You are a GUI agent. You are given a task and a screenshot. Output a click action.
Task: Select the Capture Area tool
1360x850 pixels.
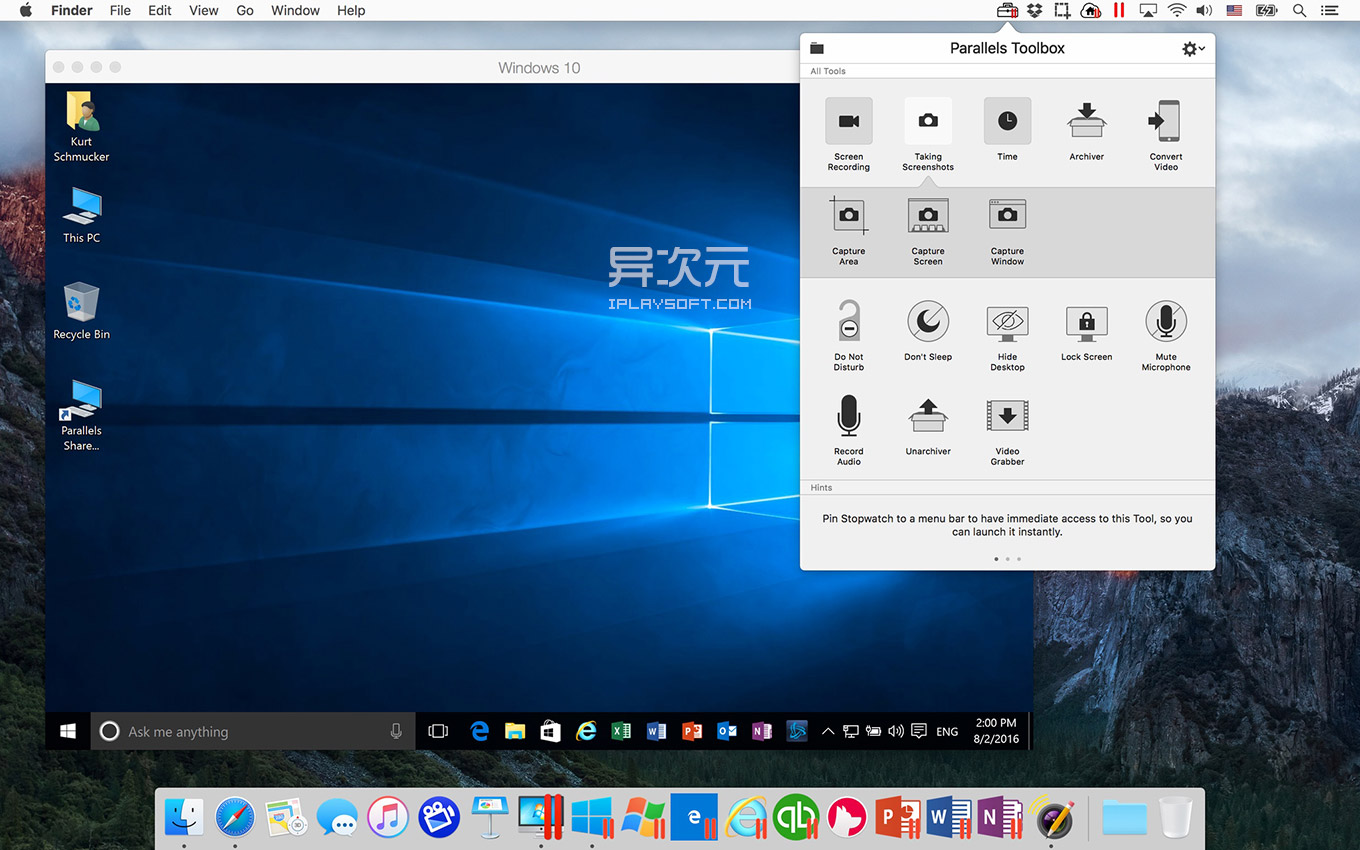848,229
